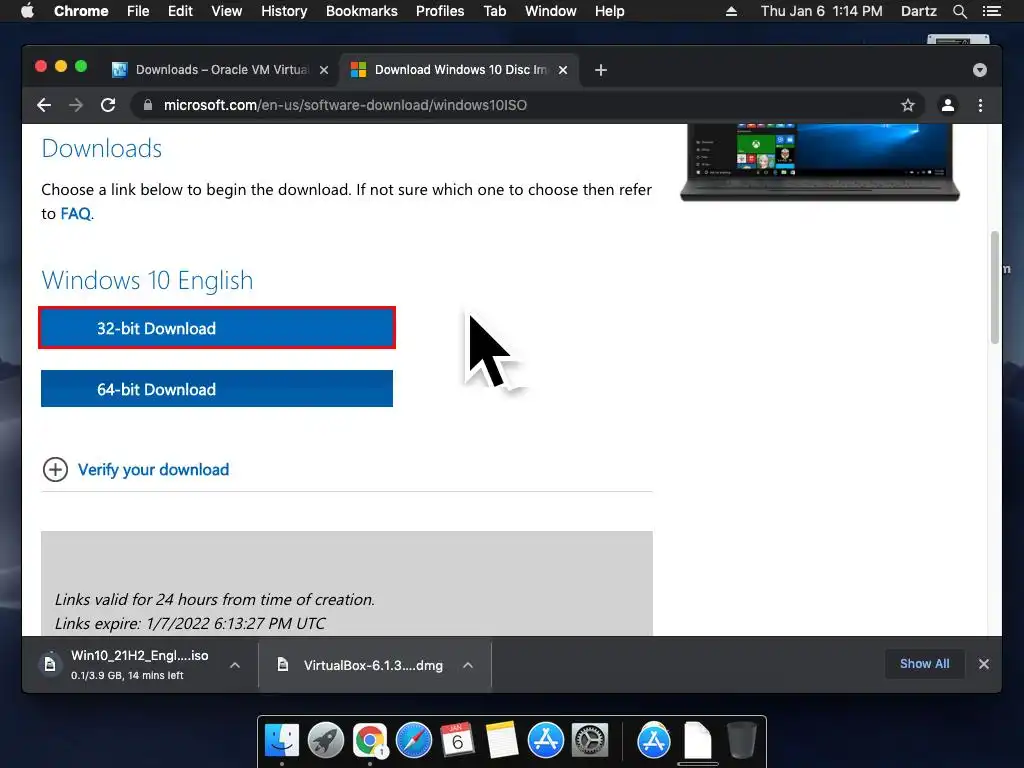Start the 32-bit Download
Viewport: 1024px width, 768px height.
tap(217, 328)
